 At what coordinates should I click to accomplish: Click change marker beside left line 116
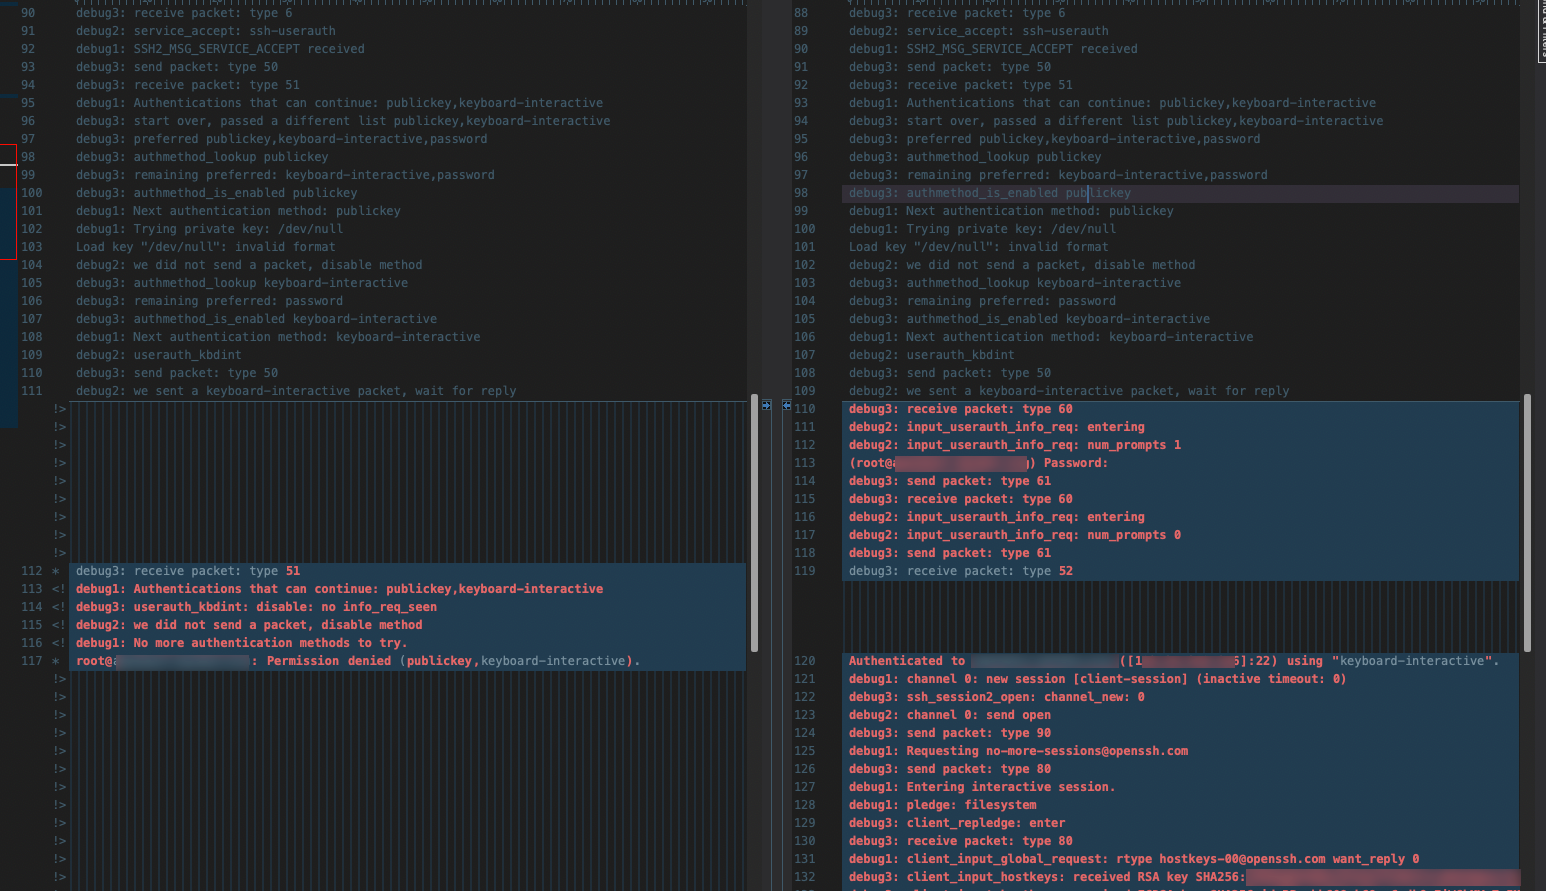tap(58, 643)
